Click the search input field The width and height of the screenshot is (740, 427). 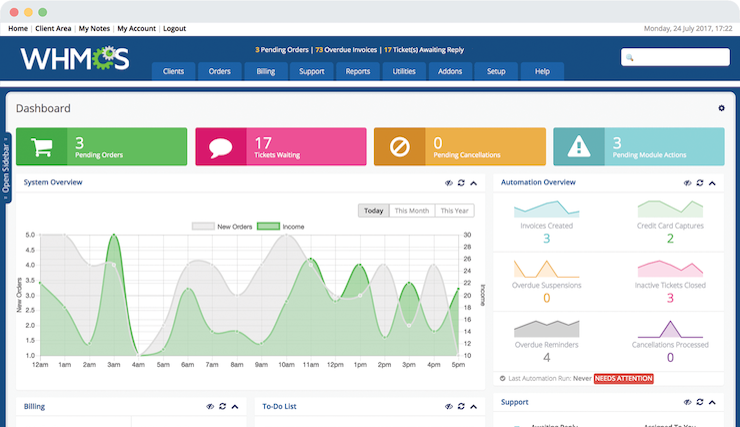(x=675, y=57)
